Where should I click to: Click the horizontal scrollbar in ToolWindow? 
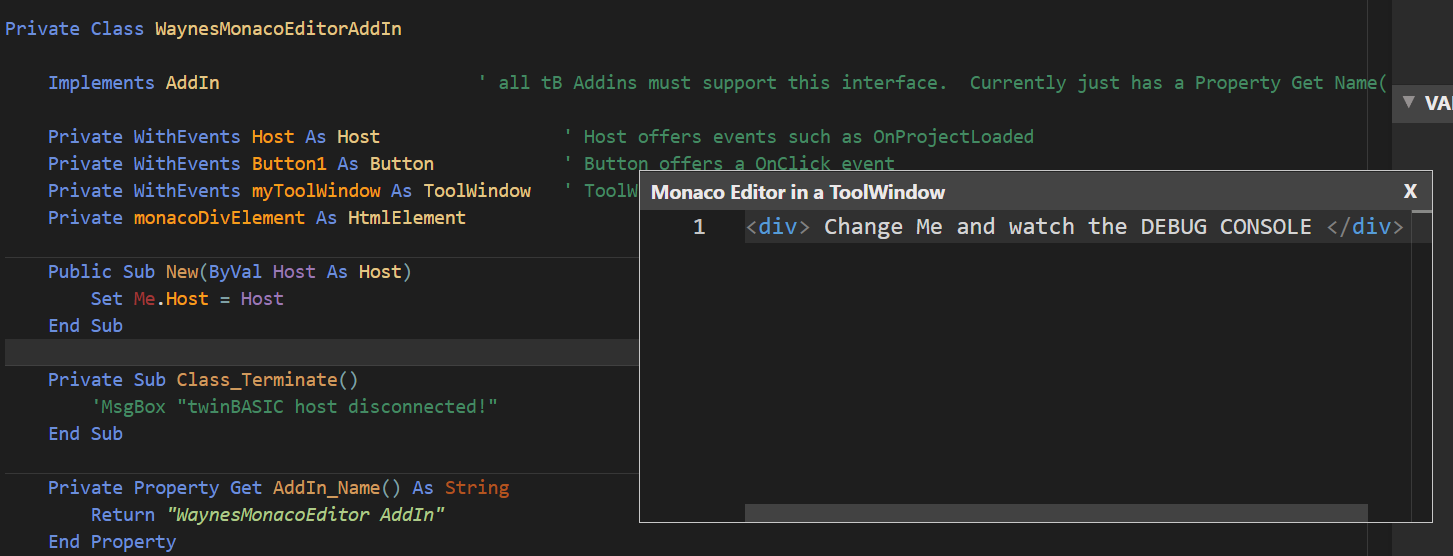(x=1056, y=512)
